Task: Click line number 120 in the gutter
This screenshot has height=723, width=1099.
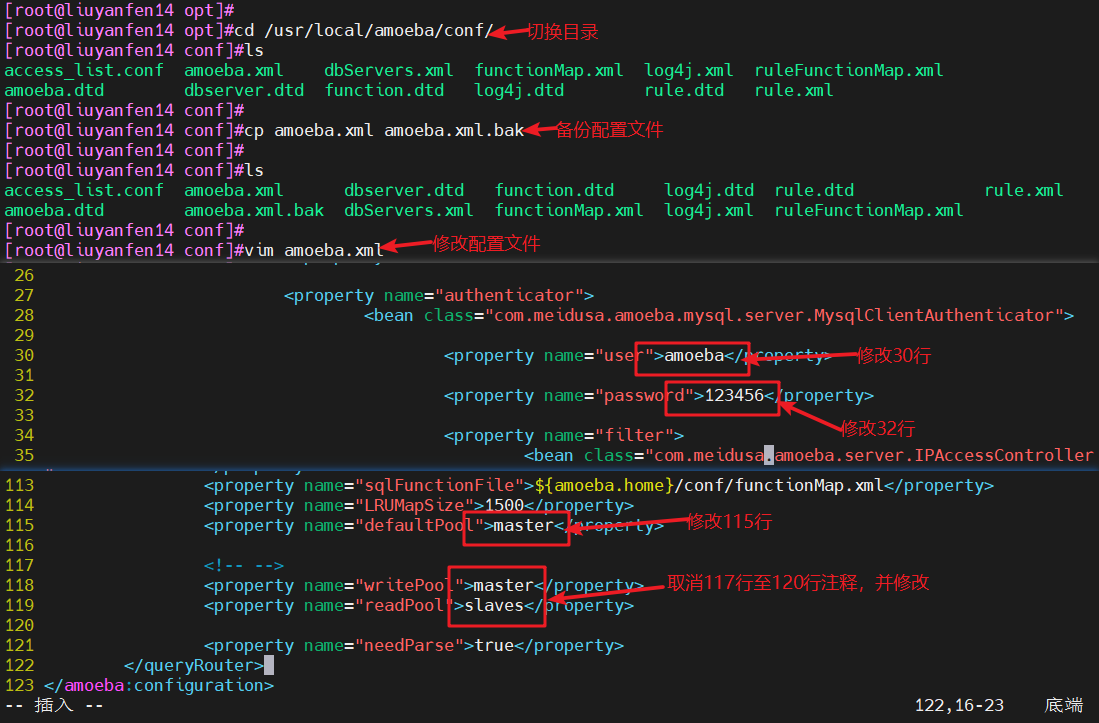Action: click(19, 626)
